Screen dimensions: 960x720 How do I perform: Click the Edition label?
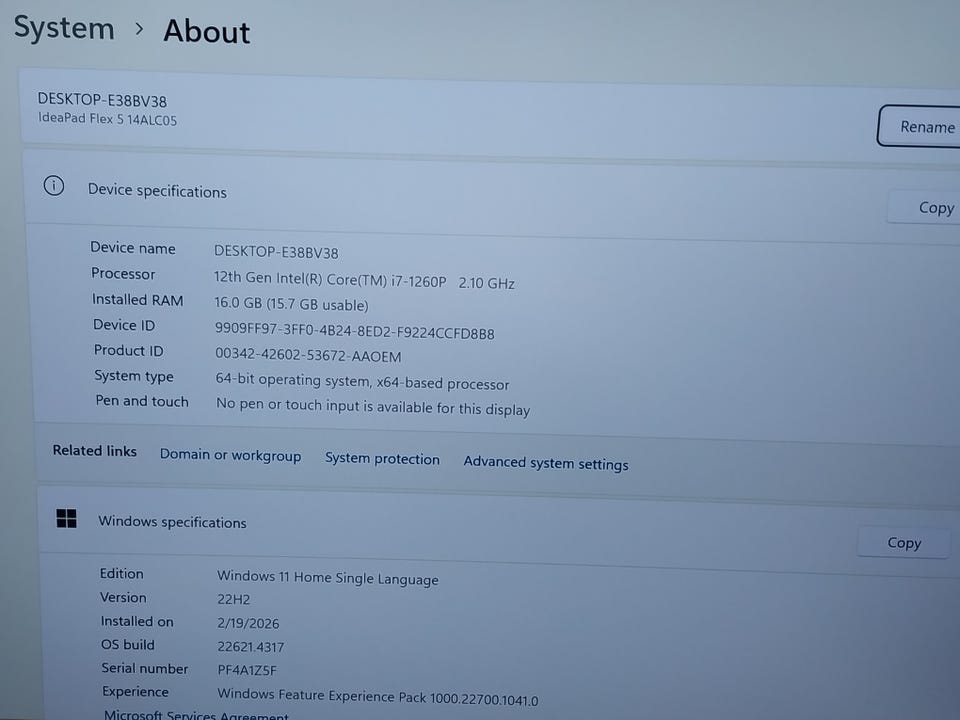(x=121, y=573)
